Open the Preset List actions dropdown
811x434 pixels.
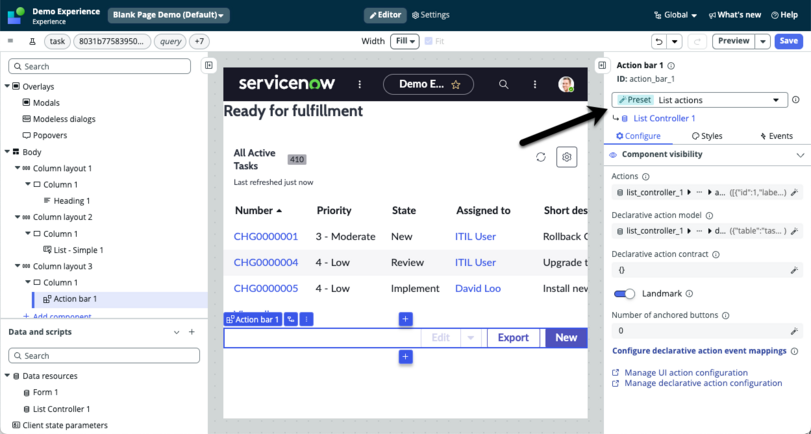[699, 100]
